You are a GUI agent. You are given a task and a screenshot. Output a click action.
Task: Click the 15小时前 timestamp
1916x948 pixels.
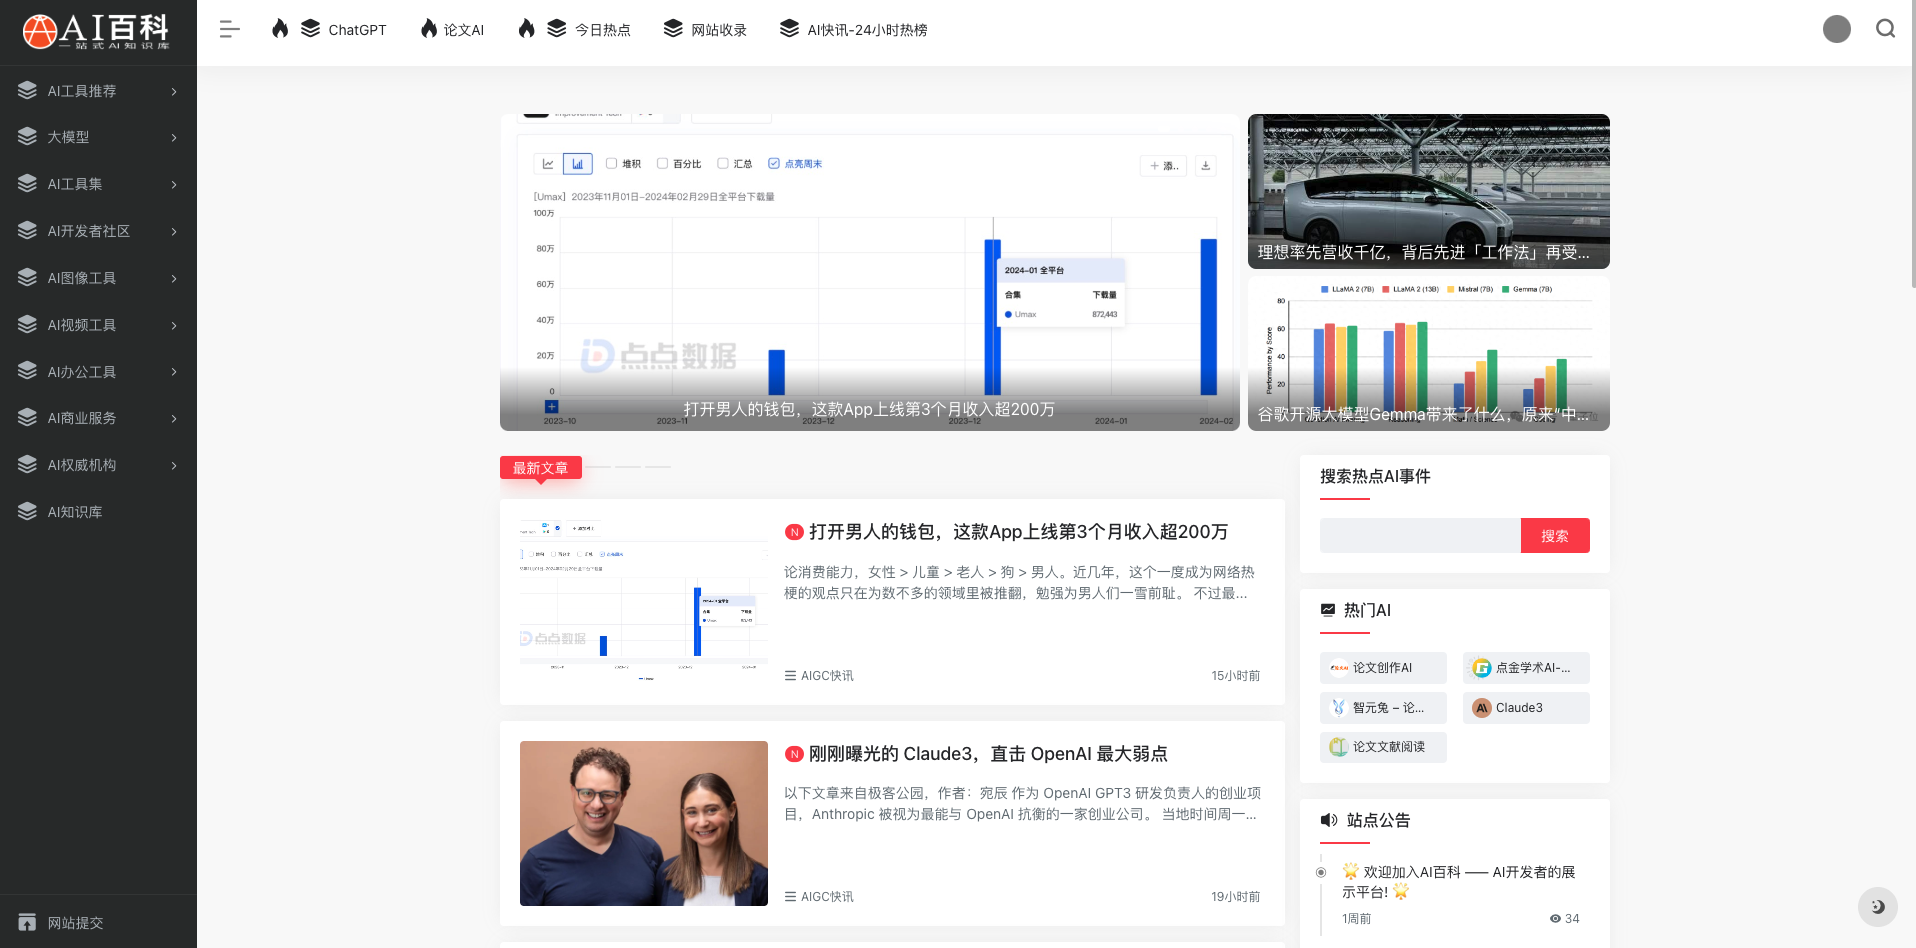tap(1236, 676)
